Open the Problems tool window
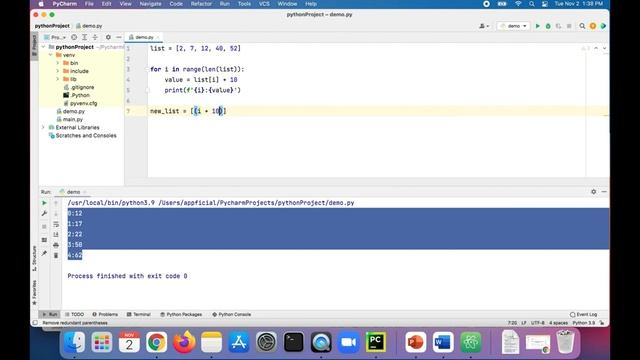 105,314
